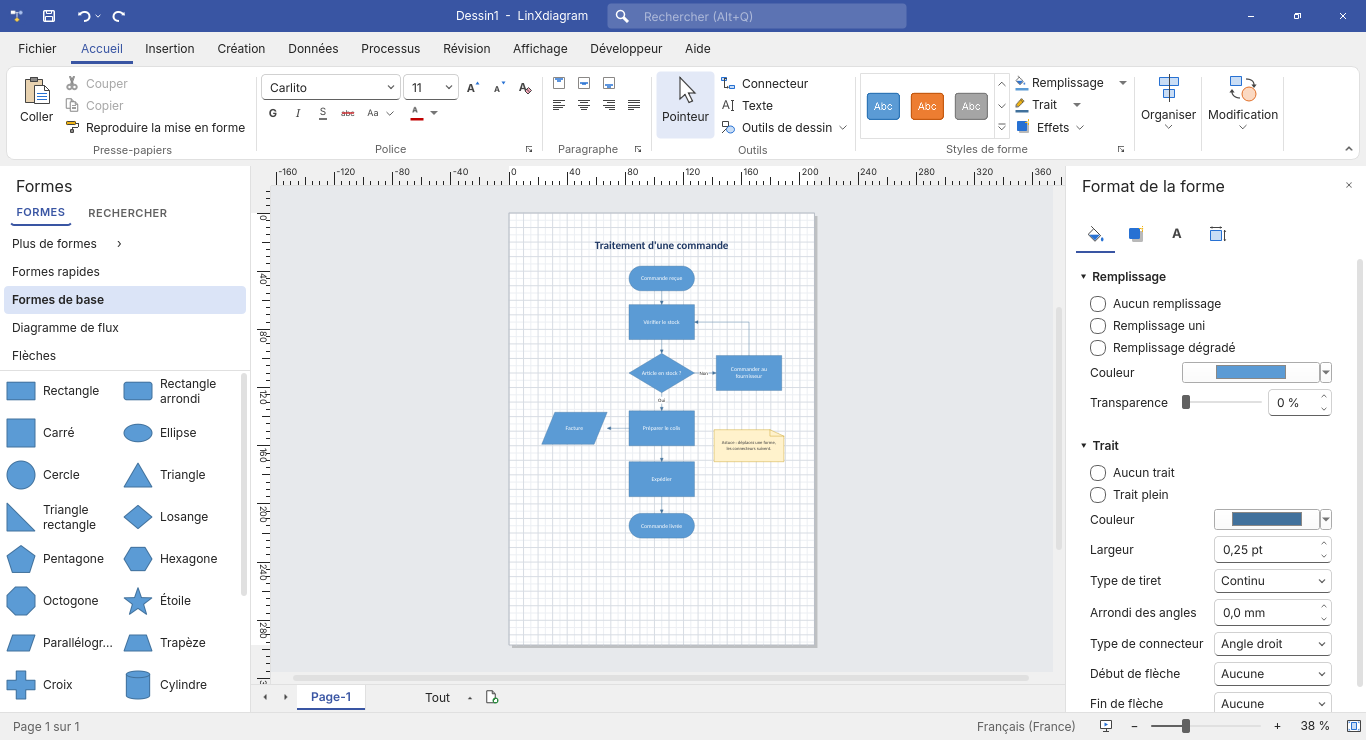1366x740 pixels.
Task: Select the Pointeur tool
Action: tap(685, 104)
